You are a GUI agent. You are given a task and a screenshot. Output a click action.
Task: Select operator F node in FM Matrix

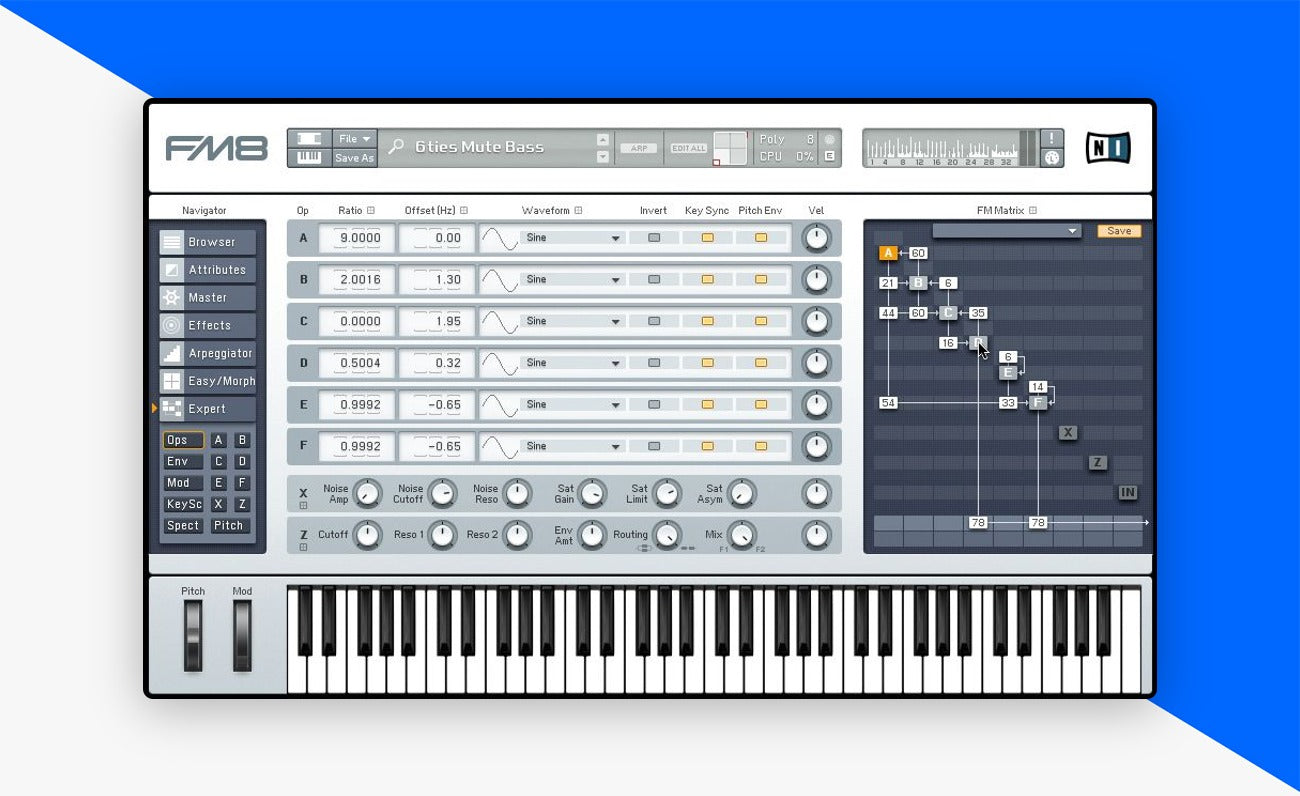[x=1038, y=403]
